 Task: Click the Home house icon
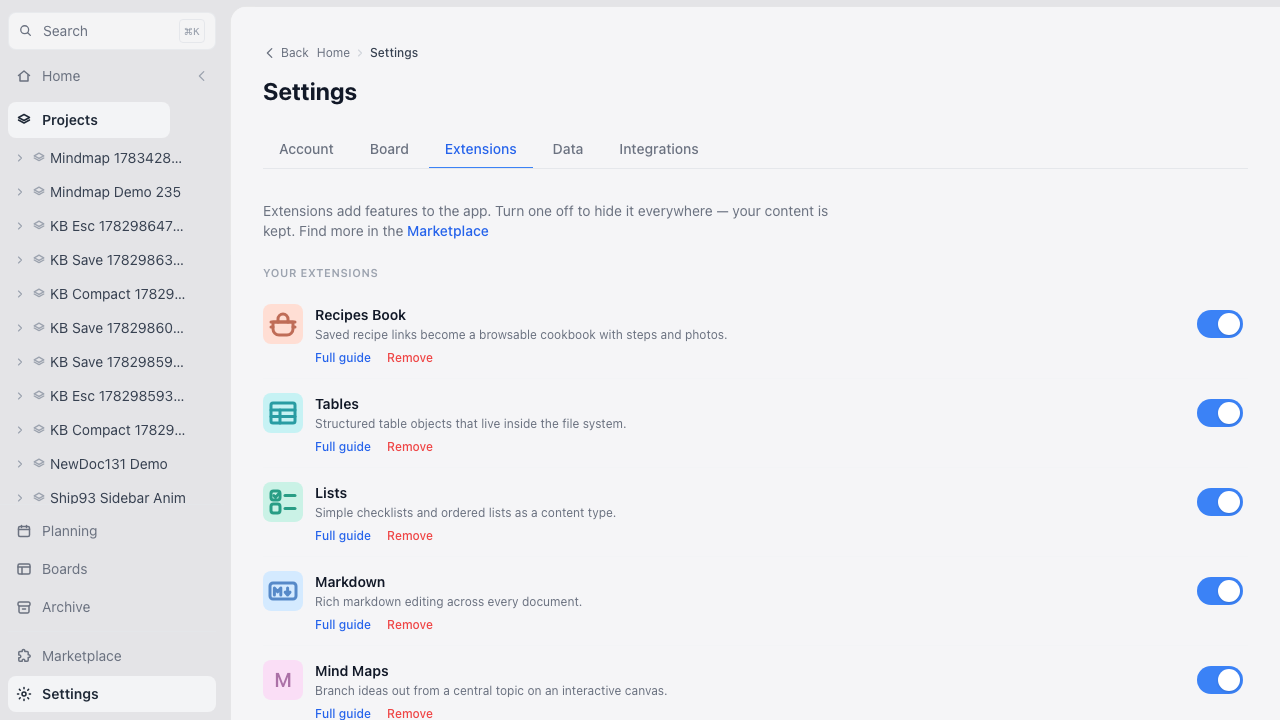[x=24, y=76]
